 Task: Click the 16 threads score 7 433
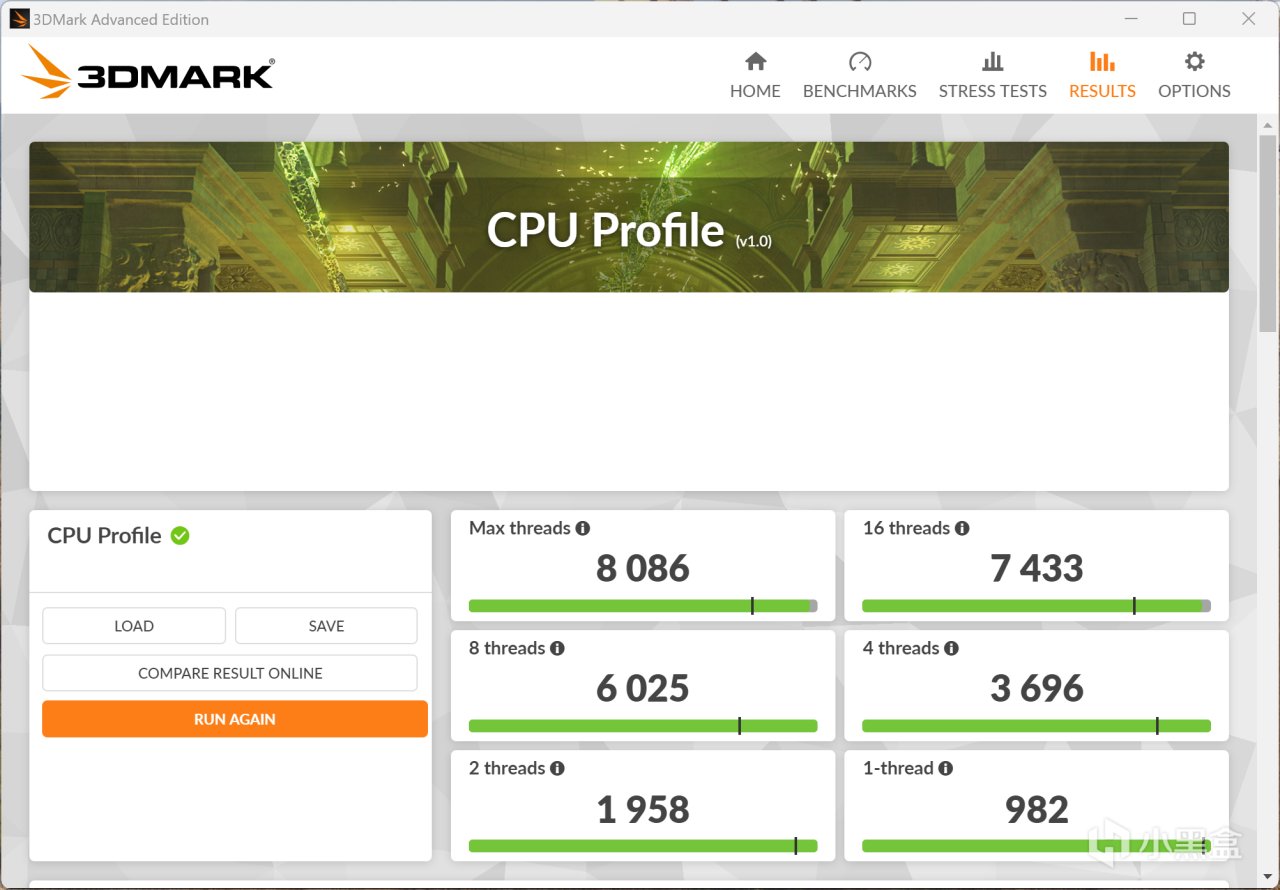[x=1037, y=568]
